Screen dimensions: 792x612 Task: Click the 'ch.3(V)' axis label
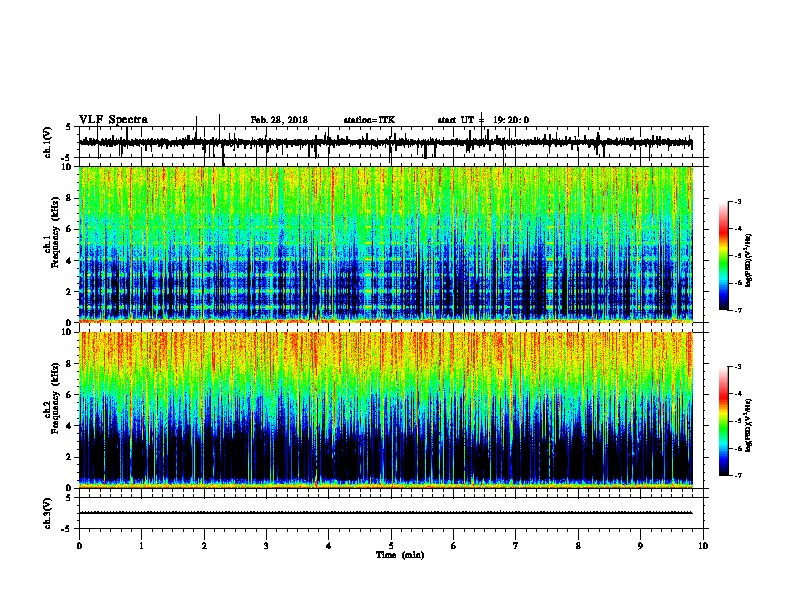pyautogui.click(x=48, y=513)
